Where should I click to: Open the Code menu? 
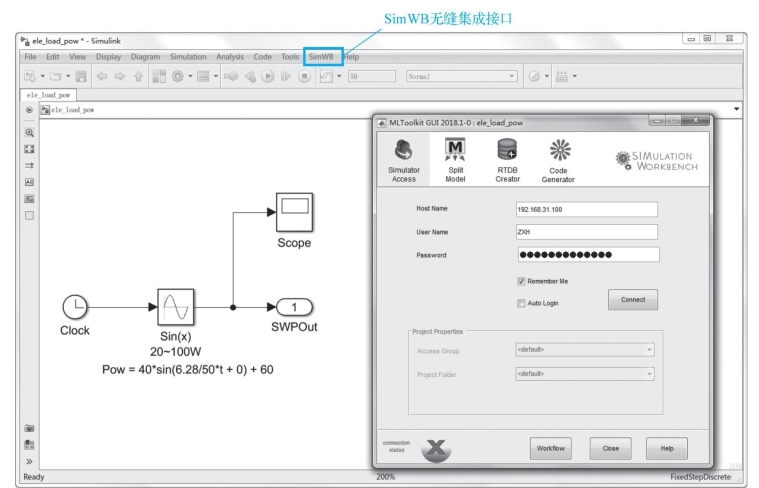click(262, 57)
